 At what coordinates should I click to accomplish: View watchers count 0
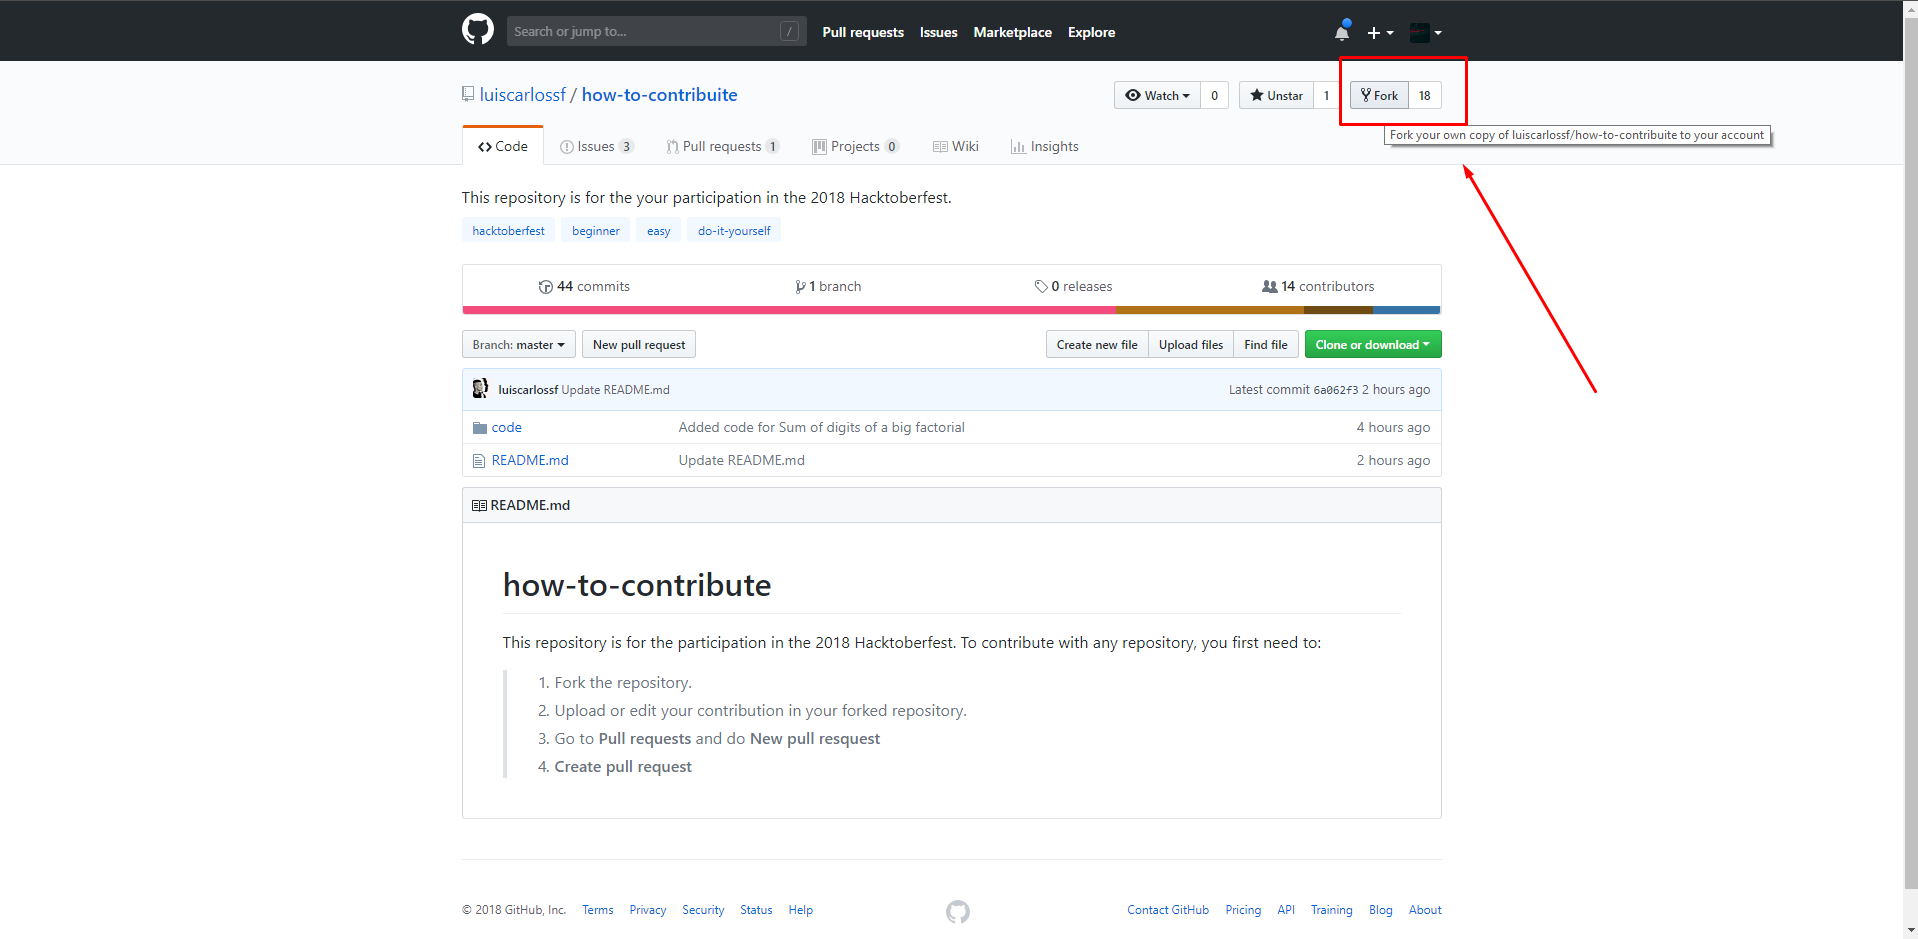pyautogui.click(x=1214, y=95)
